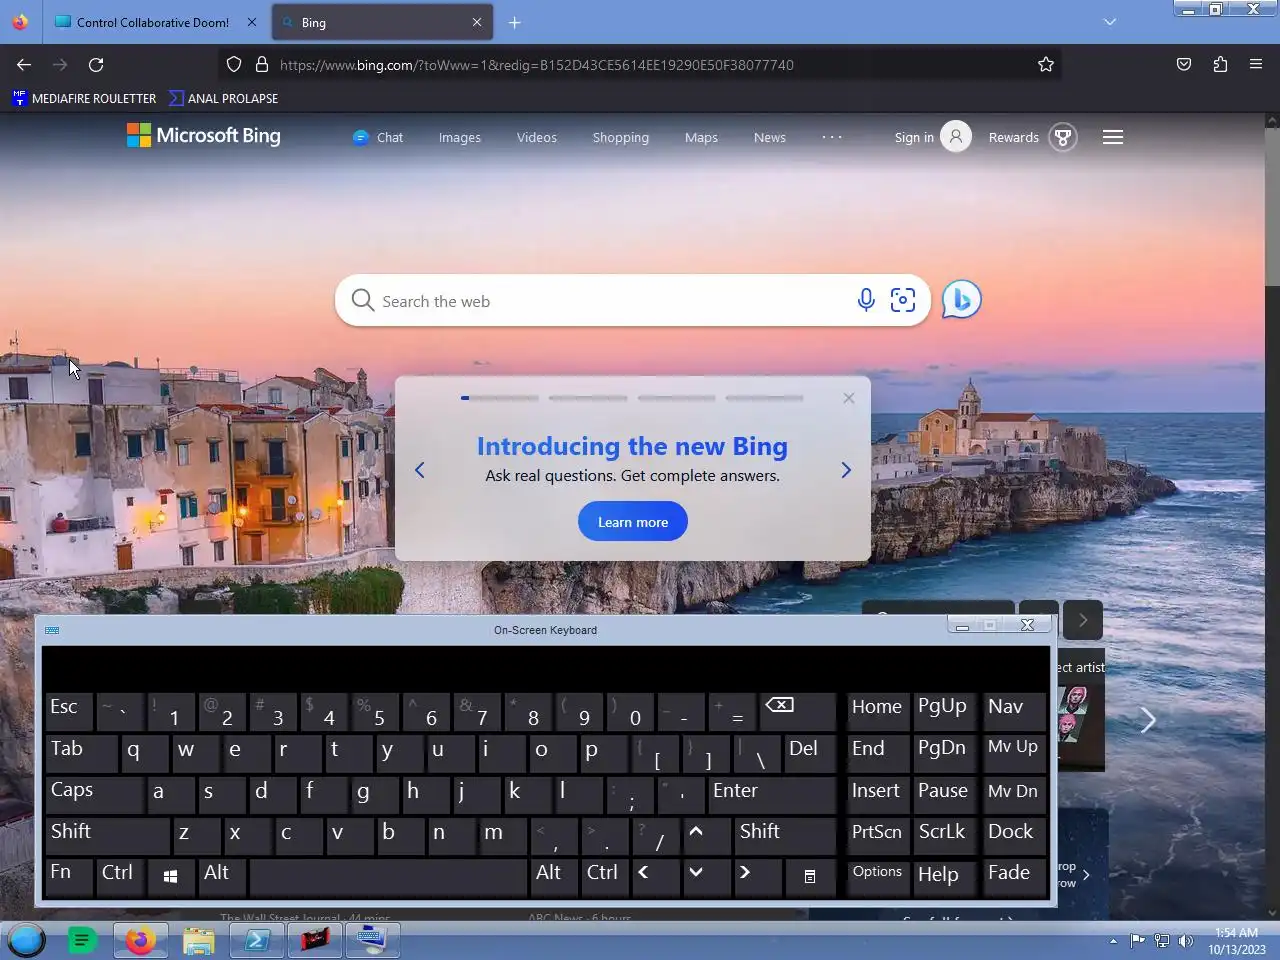Image resolution: width=1280 pixels, height=960 pixels.
Task: Click the backspace key on on-screen keyboard
Action: point(797,712)
